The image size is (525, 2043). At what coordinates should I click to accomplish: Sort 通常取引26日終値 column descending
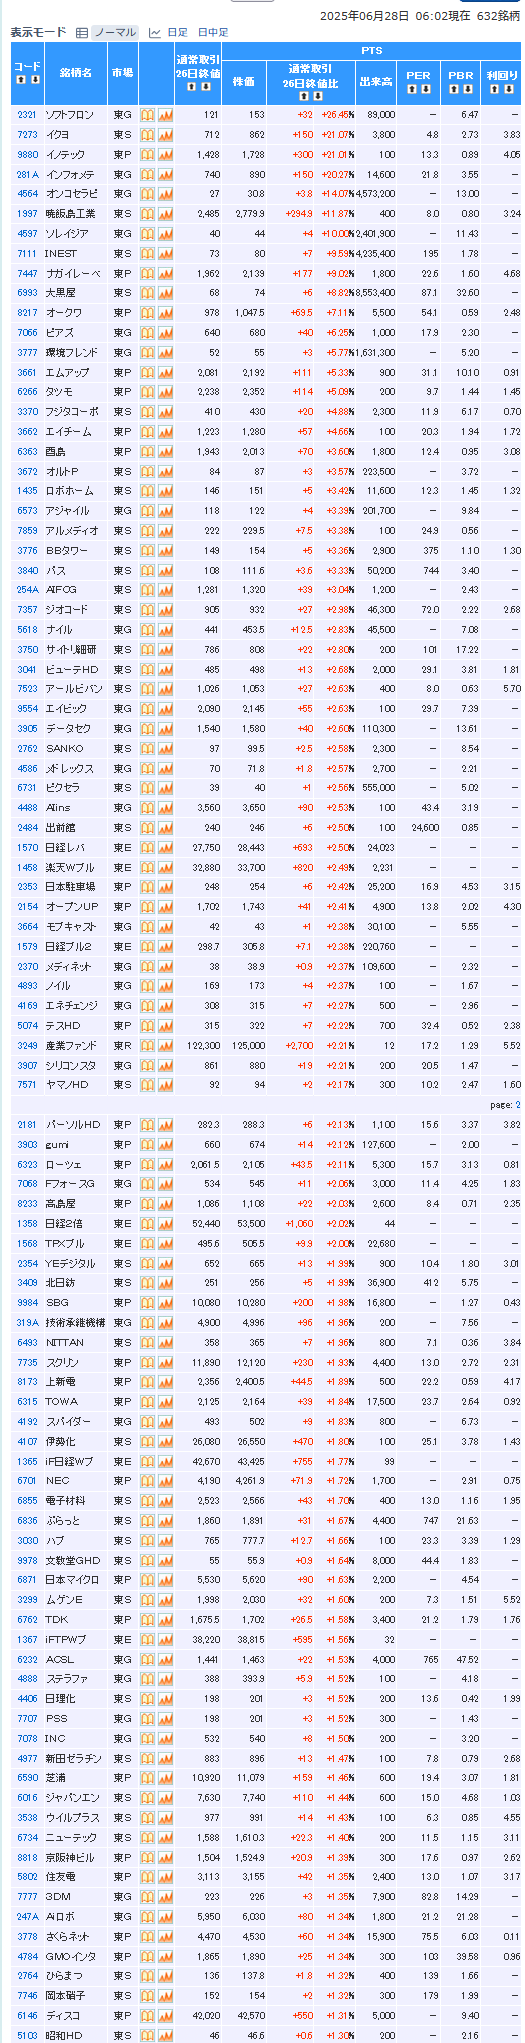point(206,86)
